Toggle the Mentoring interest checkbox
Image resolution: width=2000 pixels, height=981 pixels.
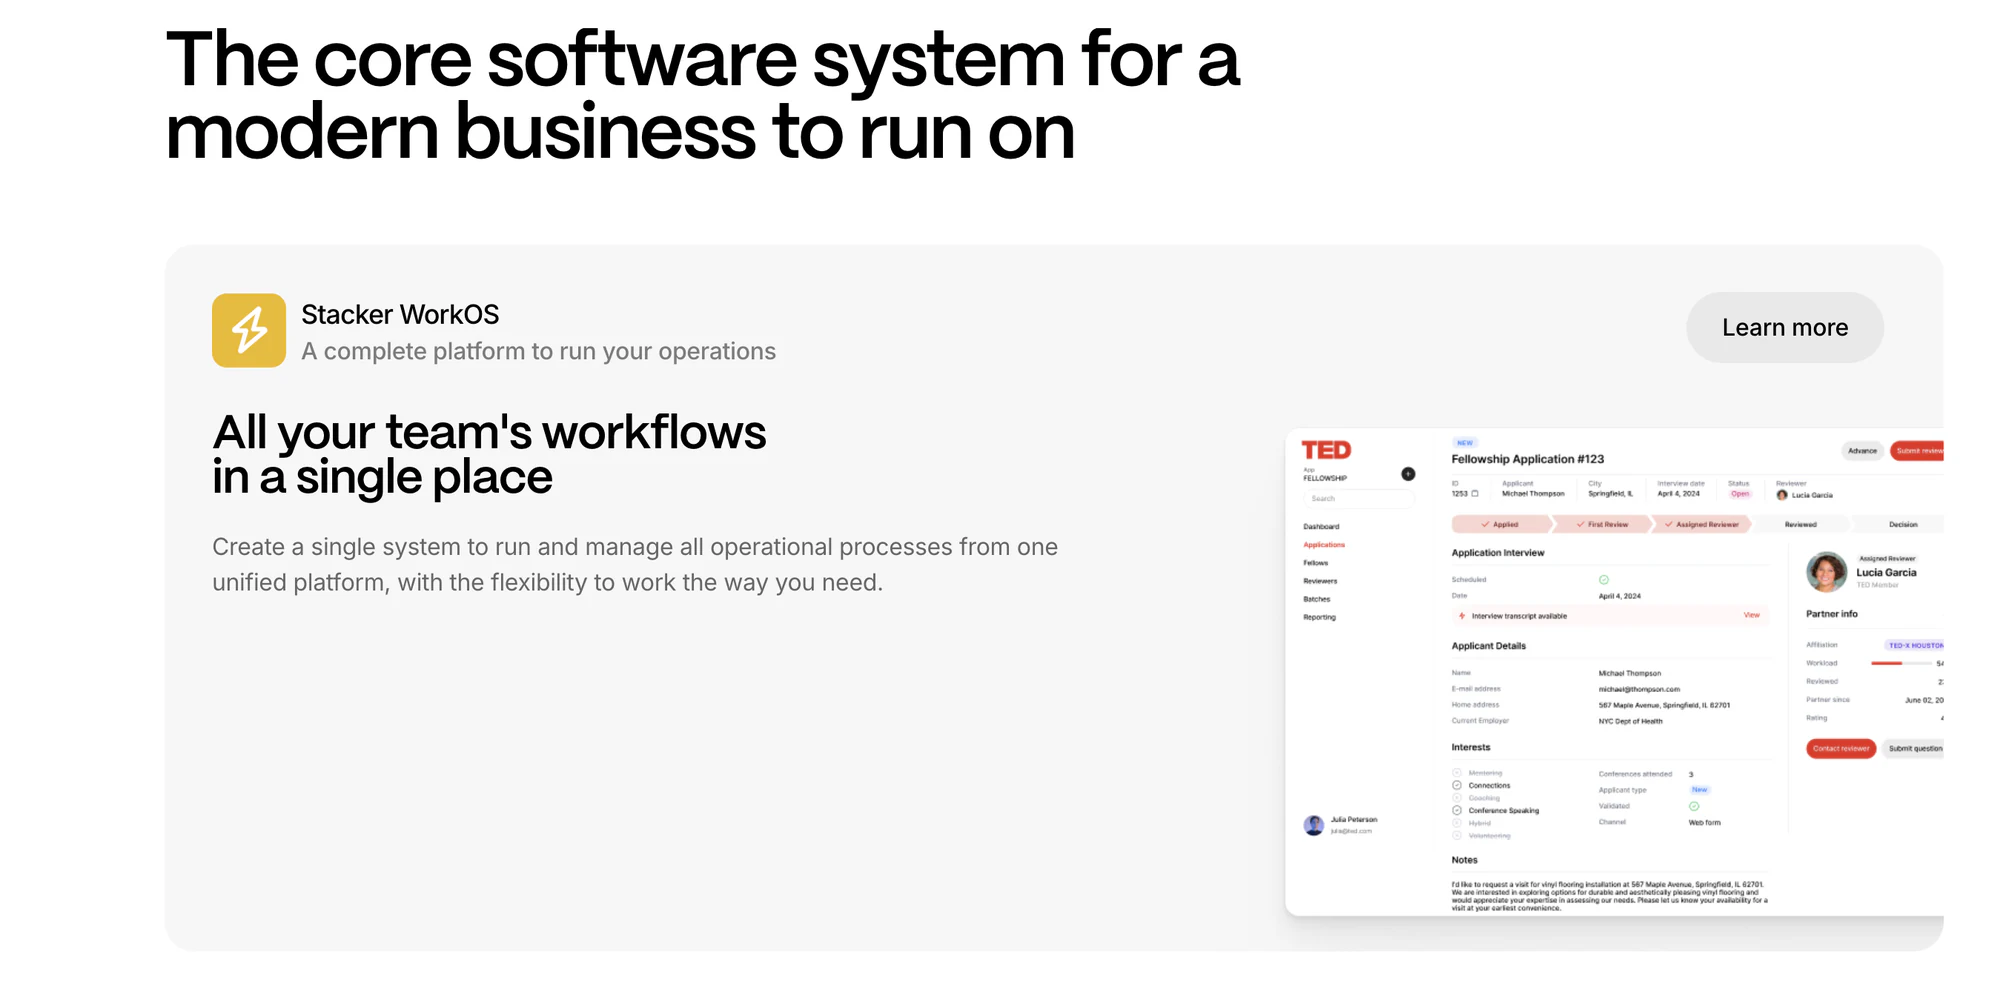[x=1457, y=773]
